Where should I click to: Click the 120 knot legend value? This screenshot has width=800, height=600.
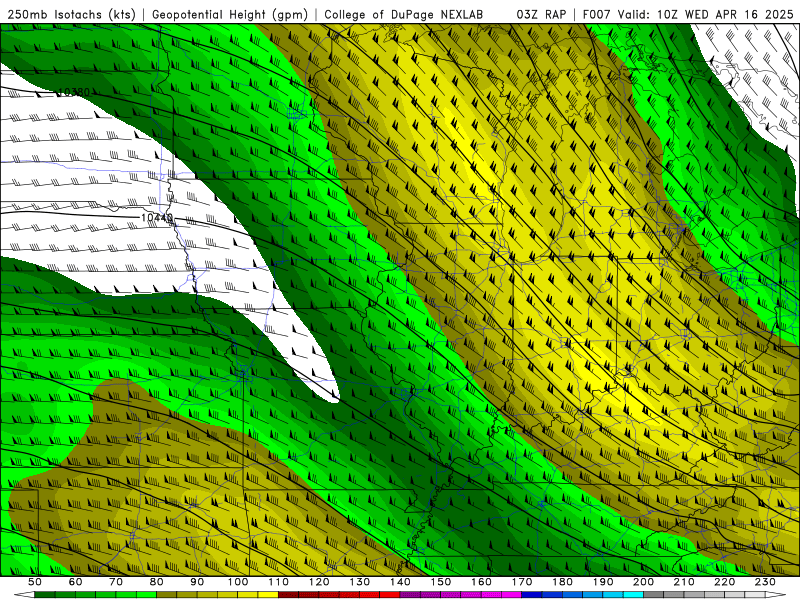(x=319, y=582)
